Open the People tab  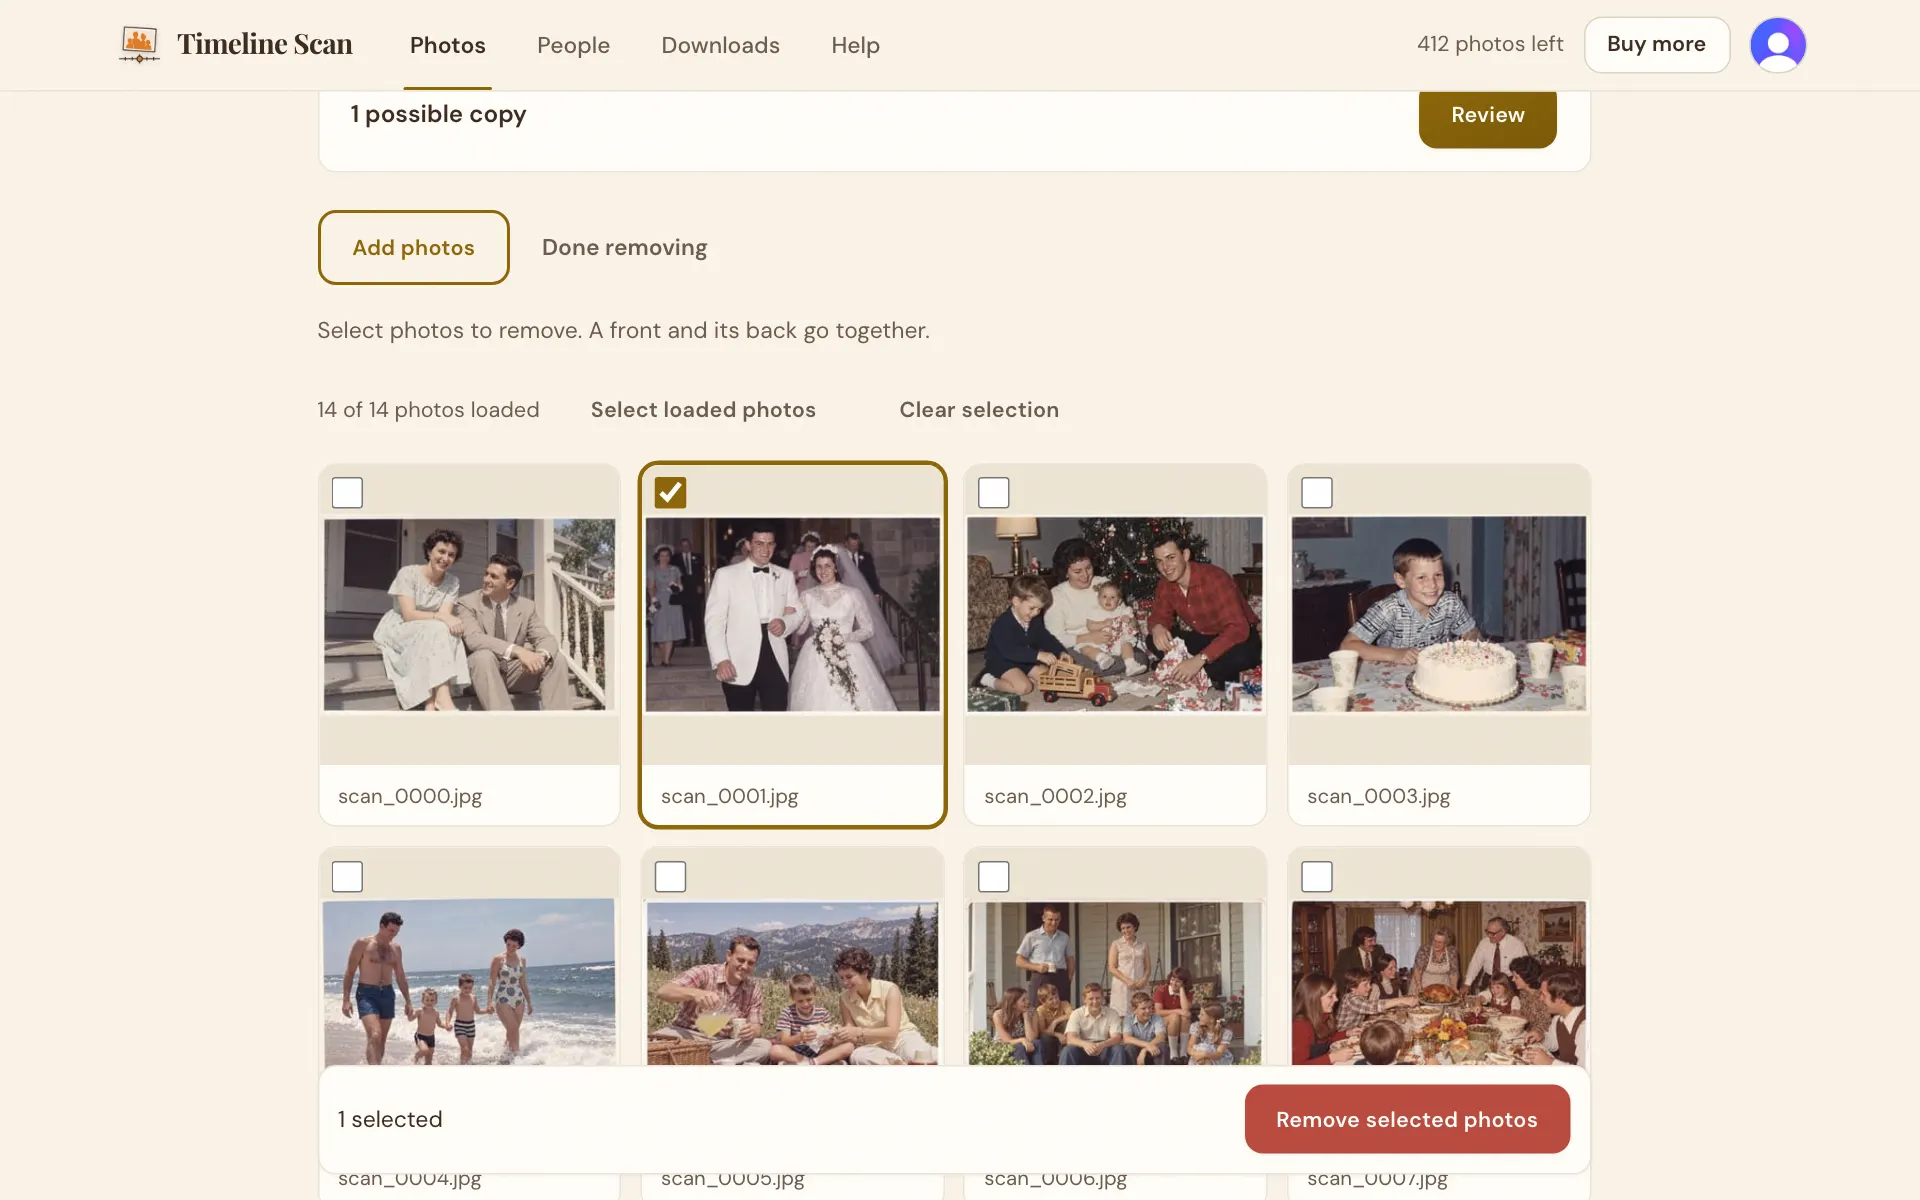(x=573, y=45)
